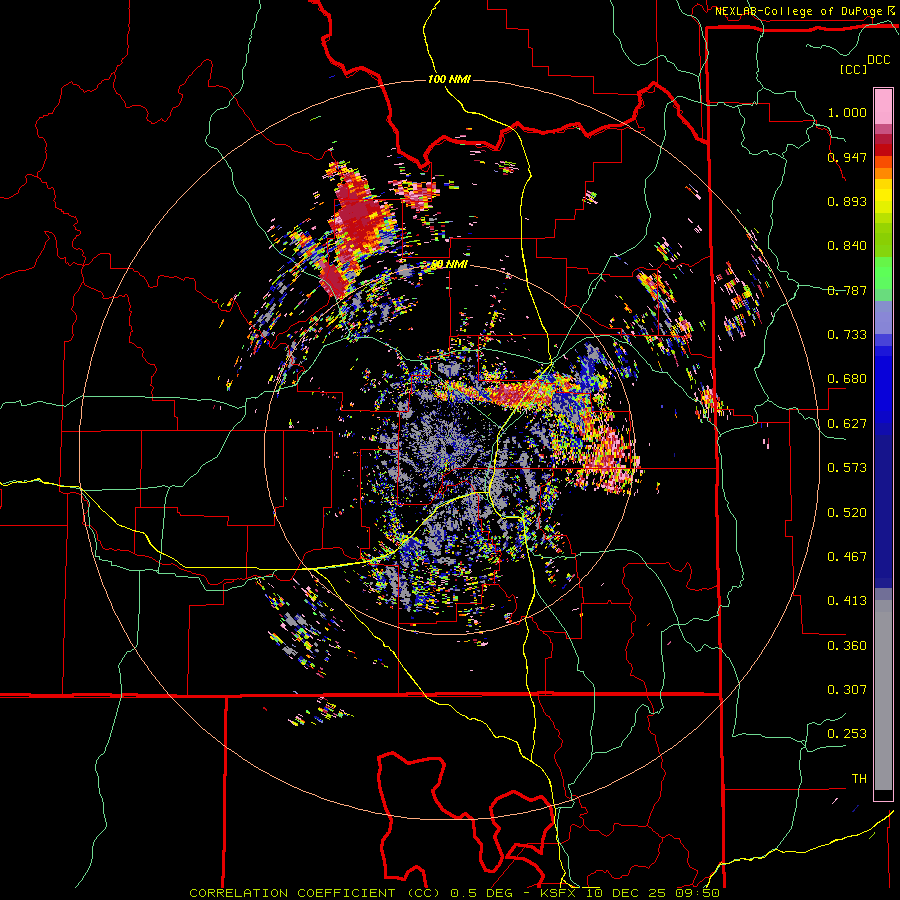The height and width of the screenshot is (900, 900).
Task: Click the 10 DEC 25 date text
Action: 626,893
